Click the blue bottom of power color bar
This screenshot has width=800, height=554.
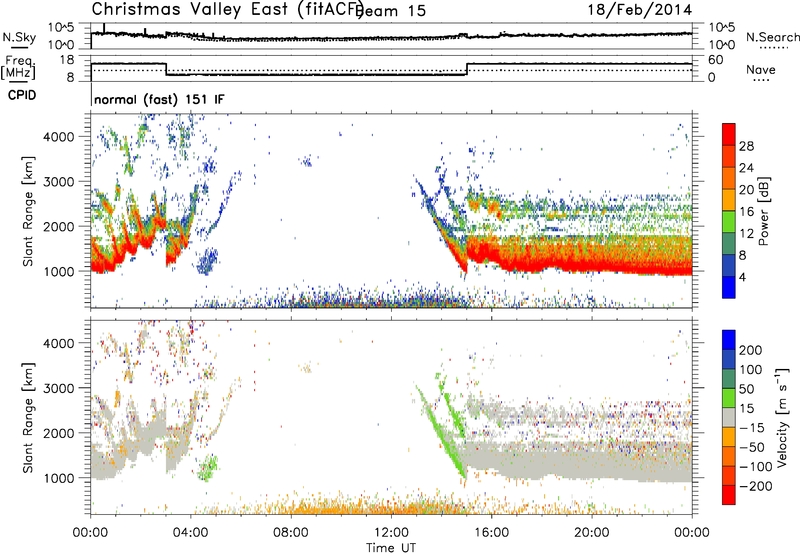click(x=729, y=288)
